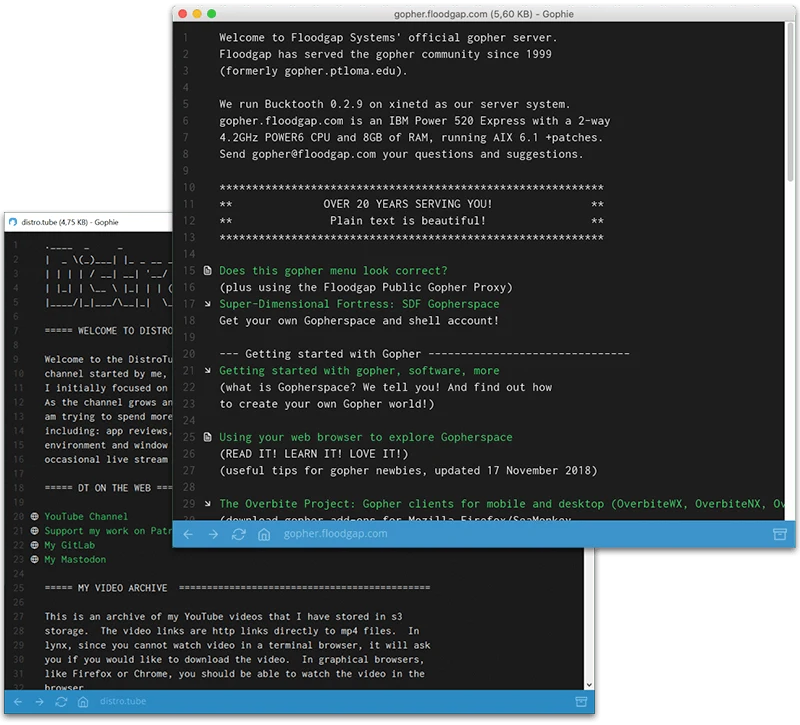800x725 pixels.
Task: Click the globe icon beside 'Support my work'
Action: (34, 531)
